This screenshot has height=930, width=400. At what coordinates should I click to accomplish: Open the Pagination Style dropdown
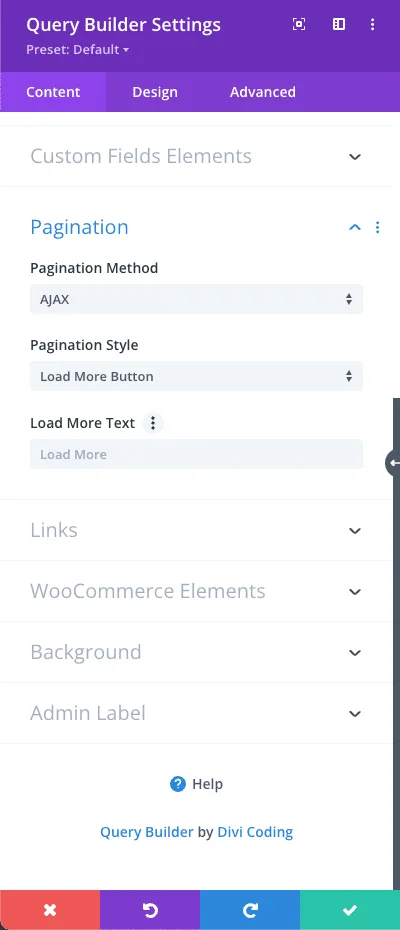point(196,376)
